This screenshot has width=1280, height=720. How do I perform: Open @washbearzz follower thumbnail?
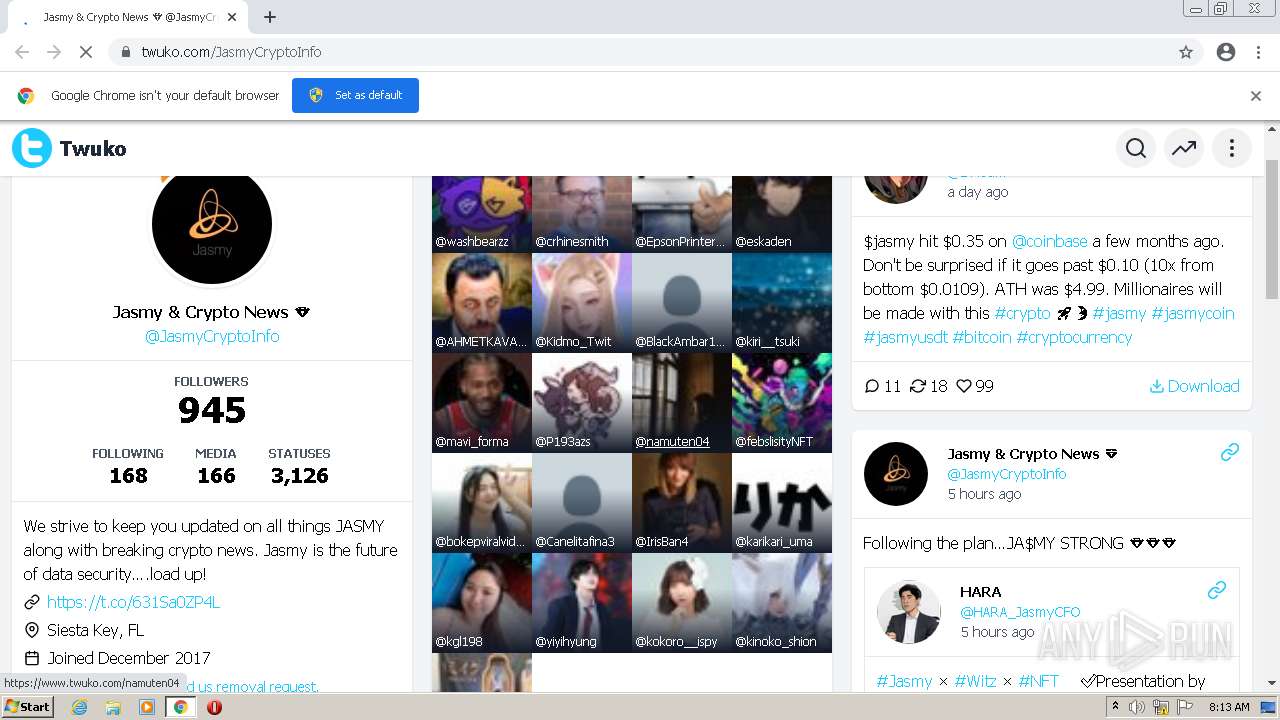click(482, 214)
